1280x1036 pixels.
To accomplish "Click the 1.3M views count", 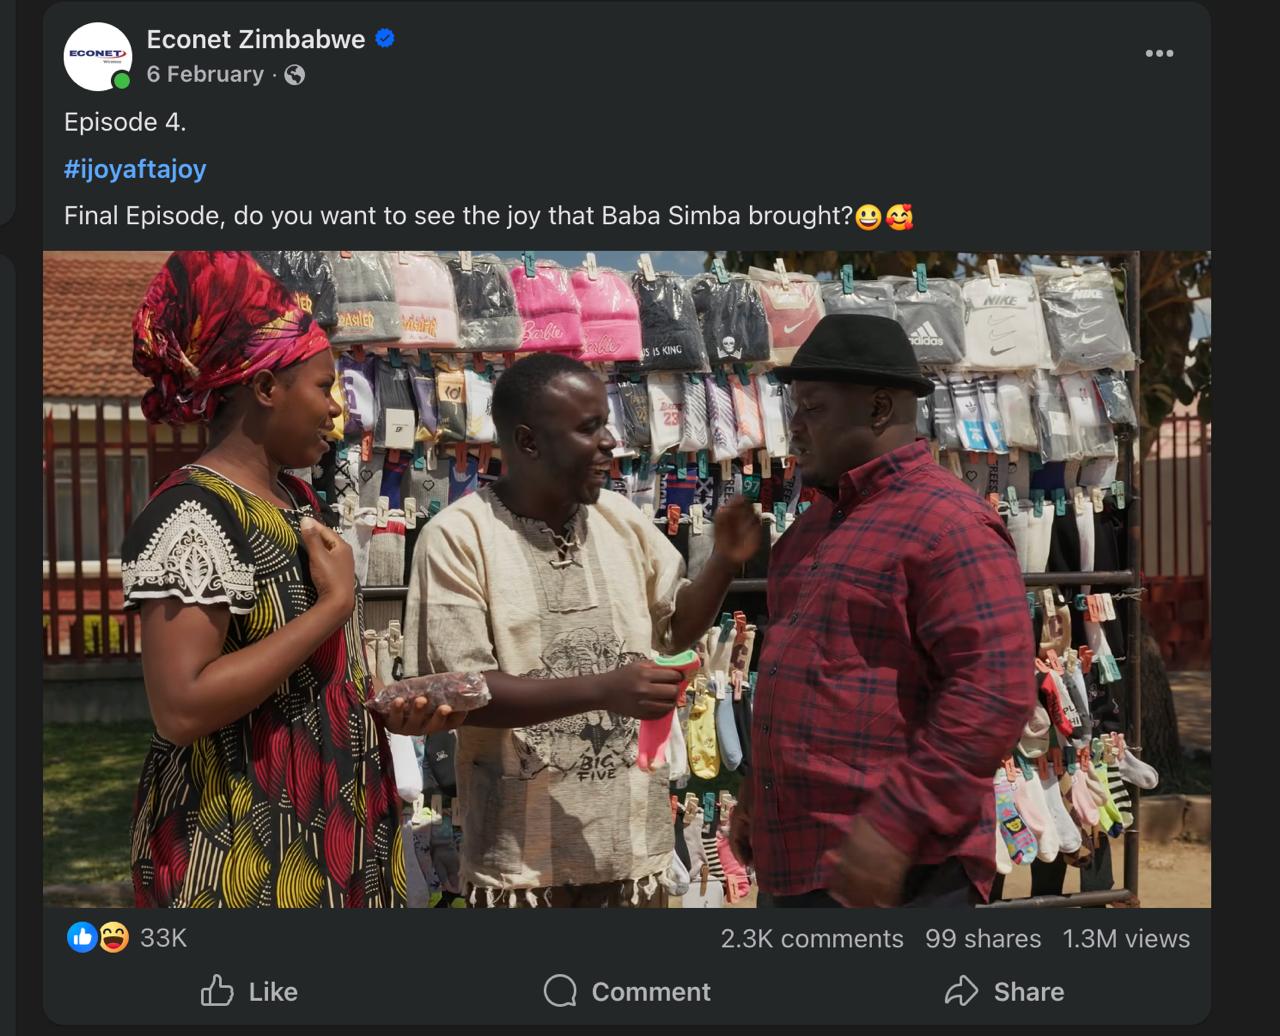I will (x=1126, y=939).
